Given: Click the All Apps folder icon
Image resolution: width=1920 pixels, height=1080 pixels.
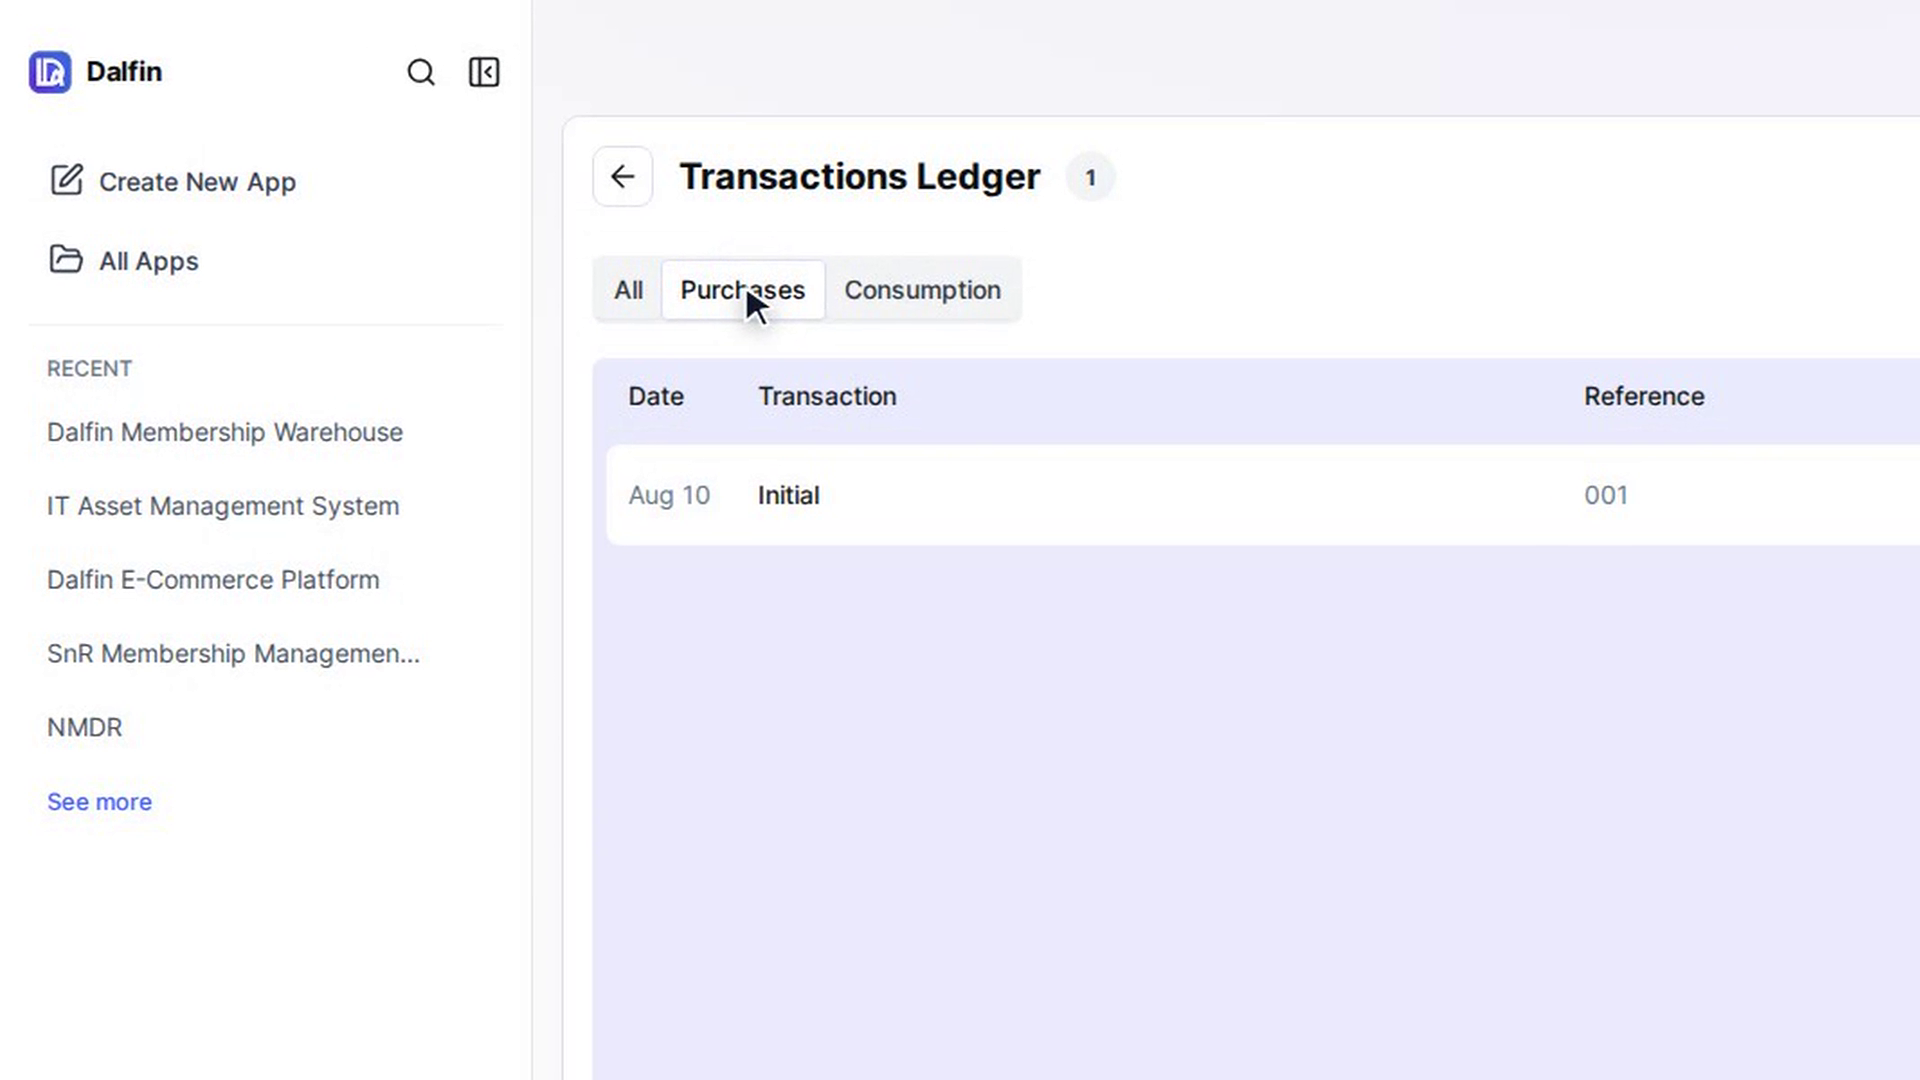Looking at the screenshot, I should pyautogui.click(x=66, y=259).
